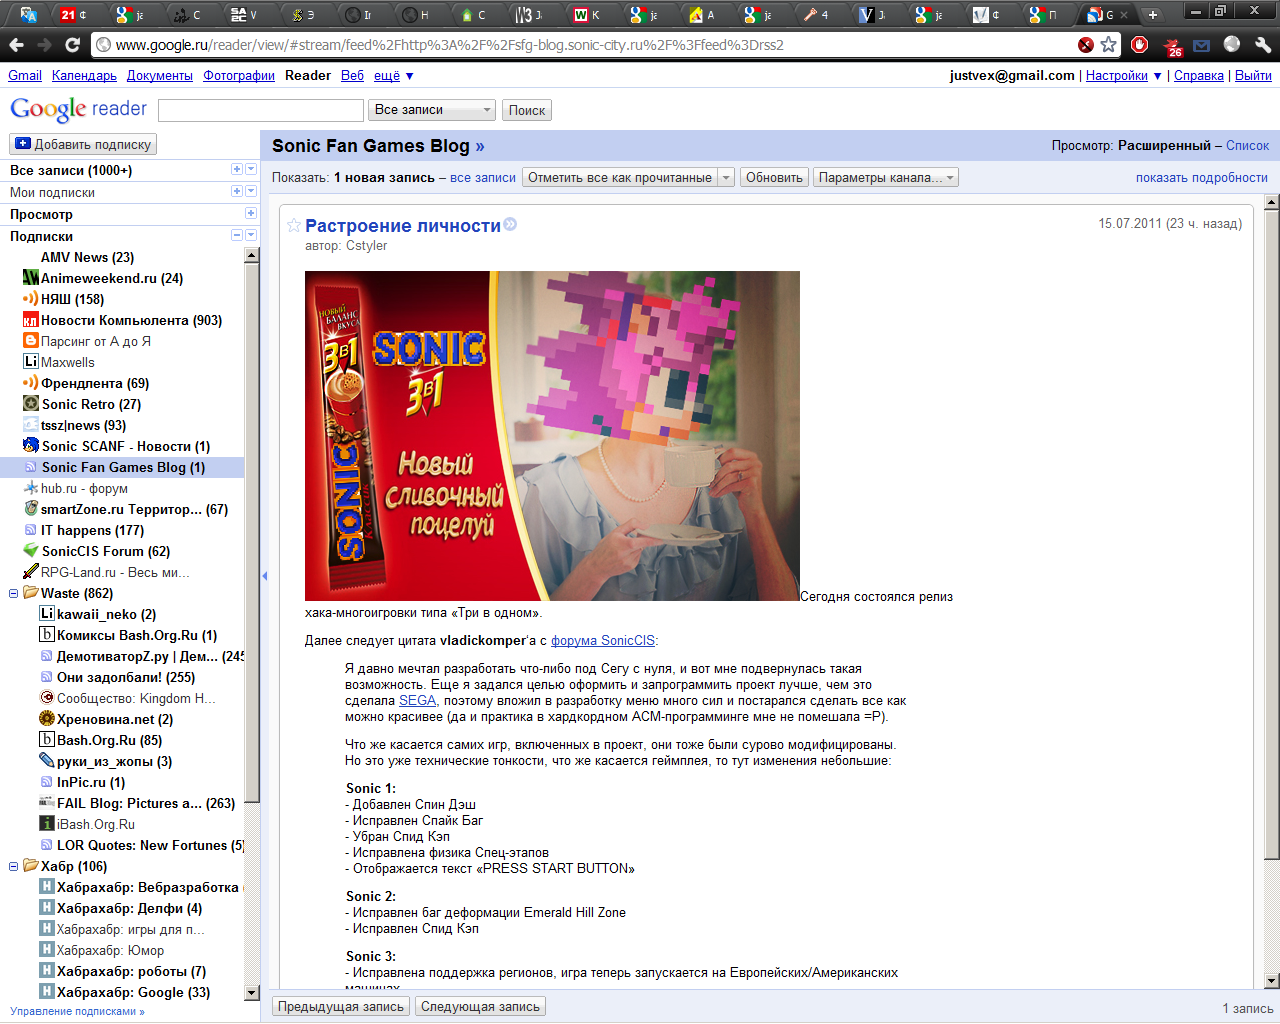Click the Animeweekend.ru feed icon
The height and width of the screenshot is (1024, 1280).
click(31, 278)
